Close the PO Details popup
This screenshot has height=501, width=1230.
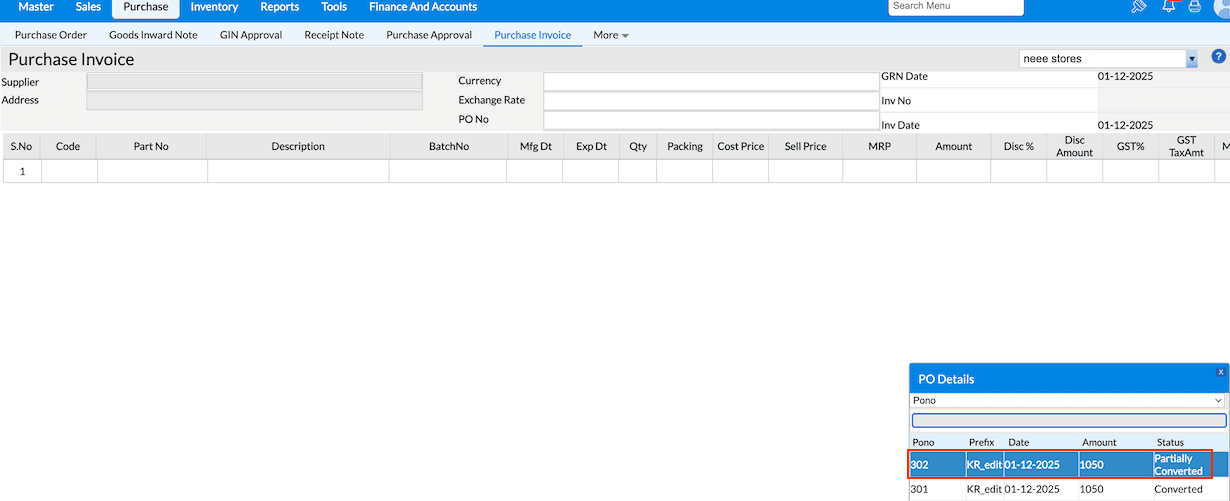click(x=1220, y=371)
